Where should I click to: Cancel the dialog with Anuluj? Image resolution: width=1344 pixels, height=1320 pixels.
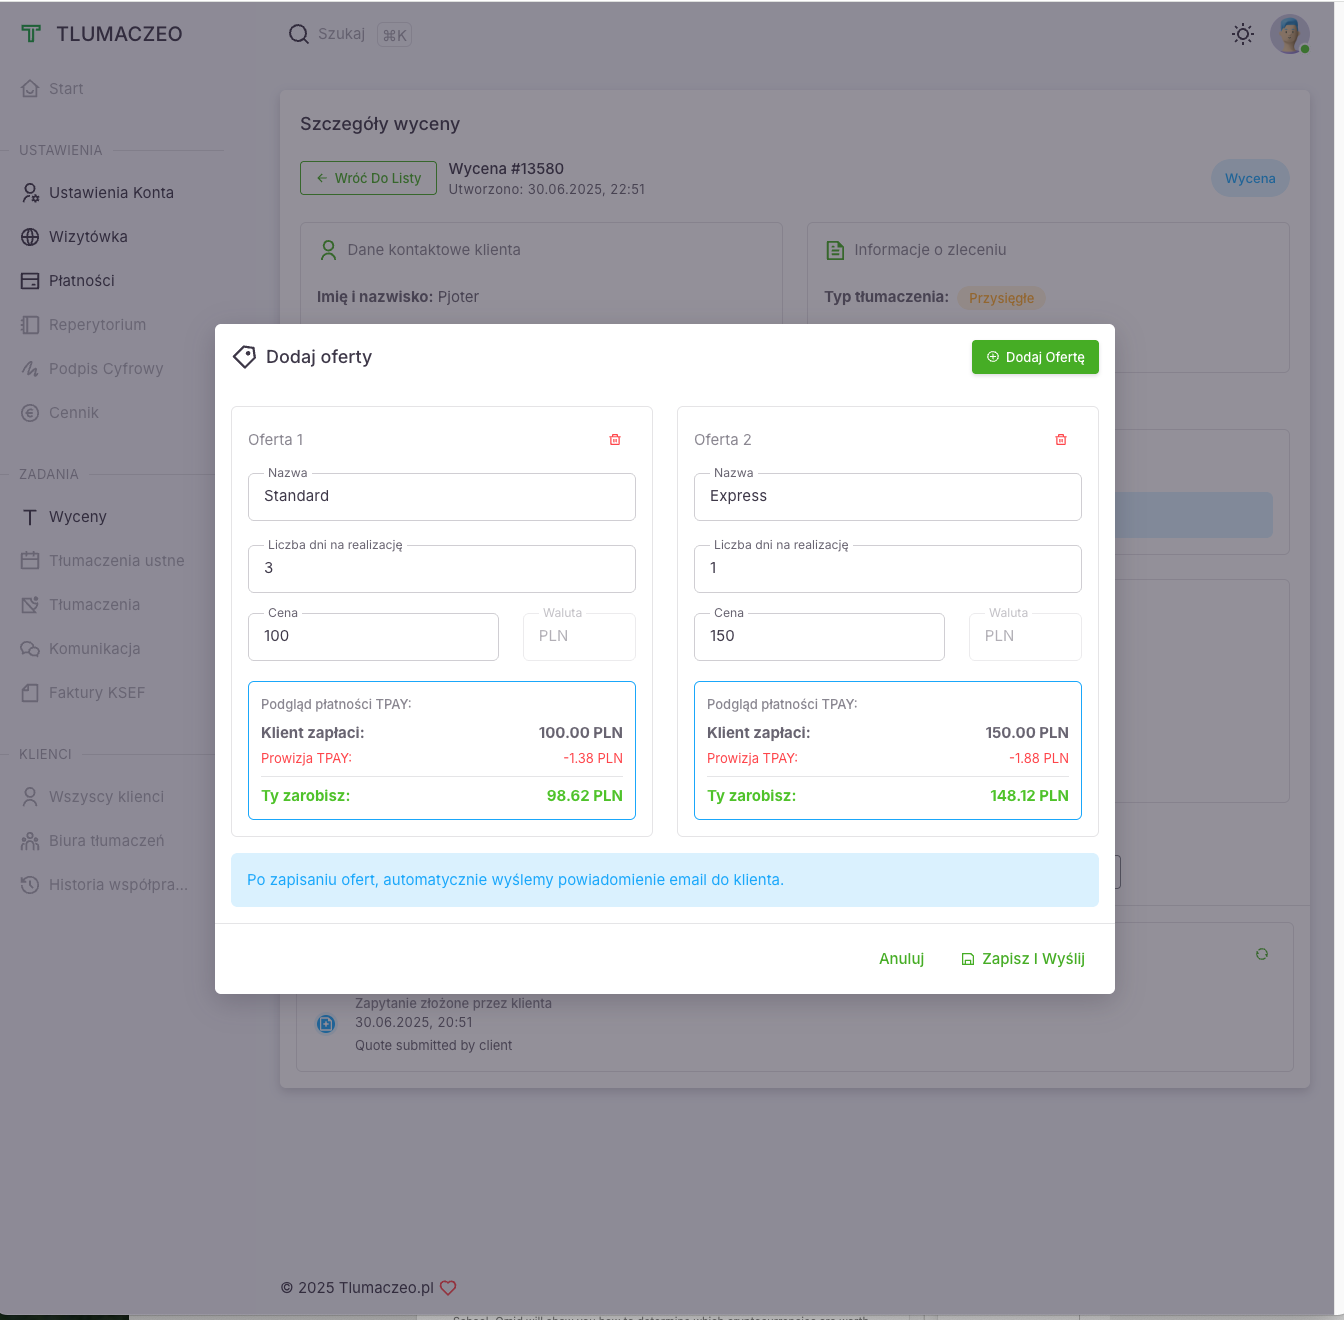click(x=901, y=959)
